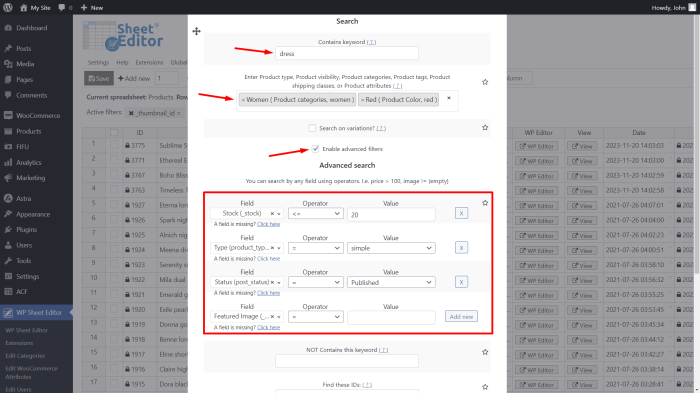Click the Sheet Editor logo

[123, 36]
